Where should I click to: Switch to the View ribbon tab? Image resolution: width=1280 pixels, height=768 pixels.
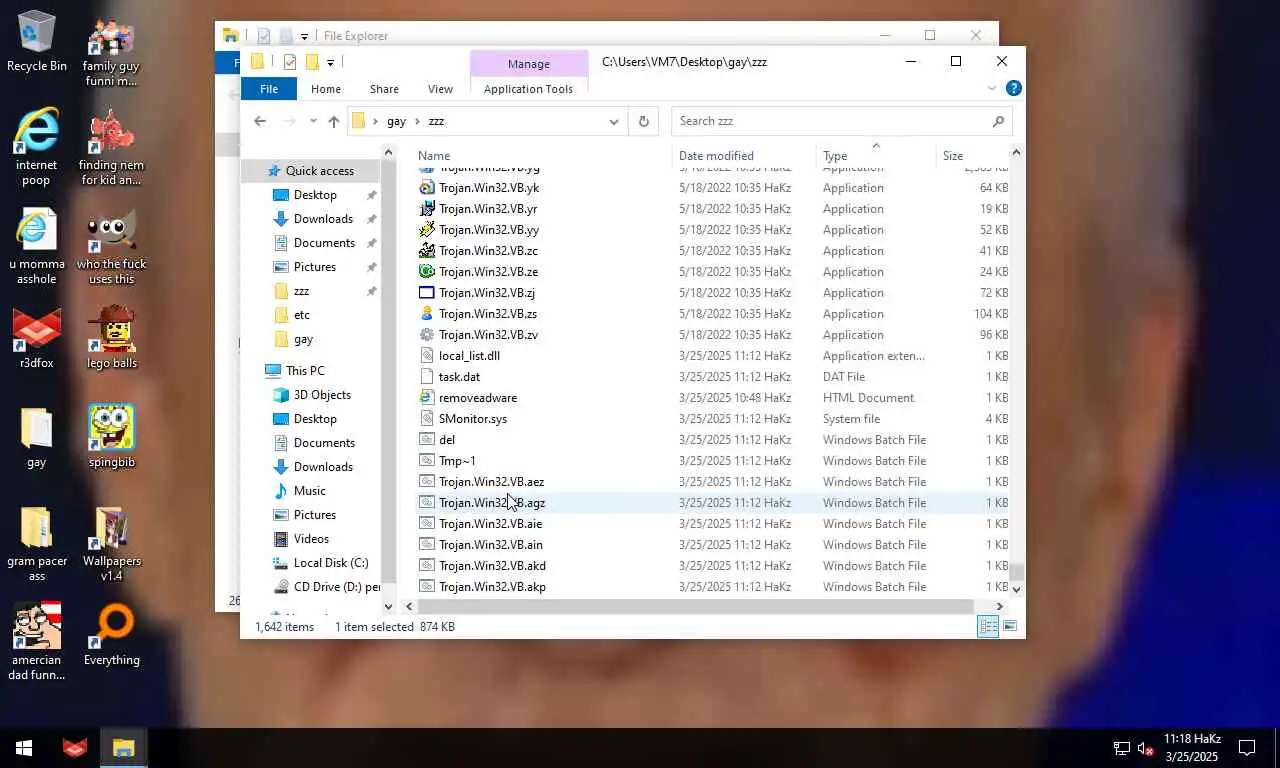coord(440,88)
